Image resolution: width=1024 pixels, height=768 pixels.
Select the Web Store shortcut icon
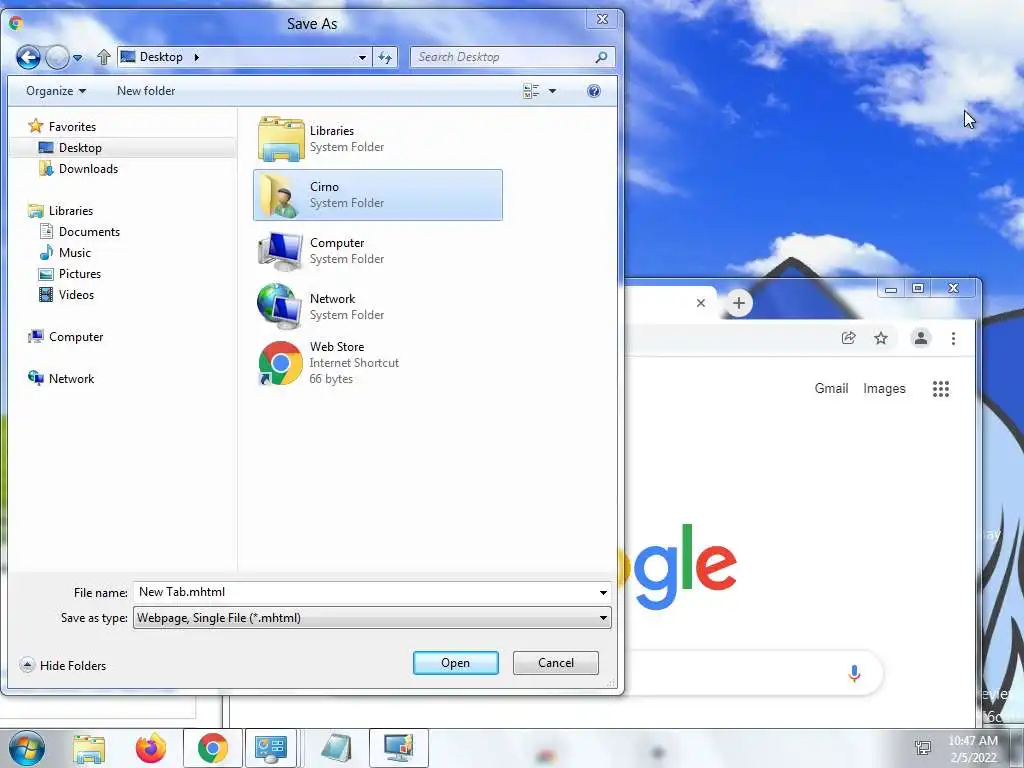pos(281,363)
